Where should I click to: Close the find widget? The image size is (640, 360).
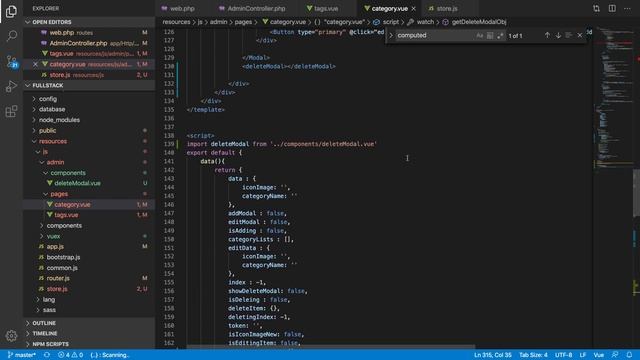coord(580,36)
